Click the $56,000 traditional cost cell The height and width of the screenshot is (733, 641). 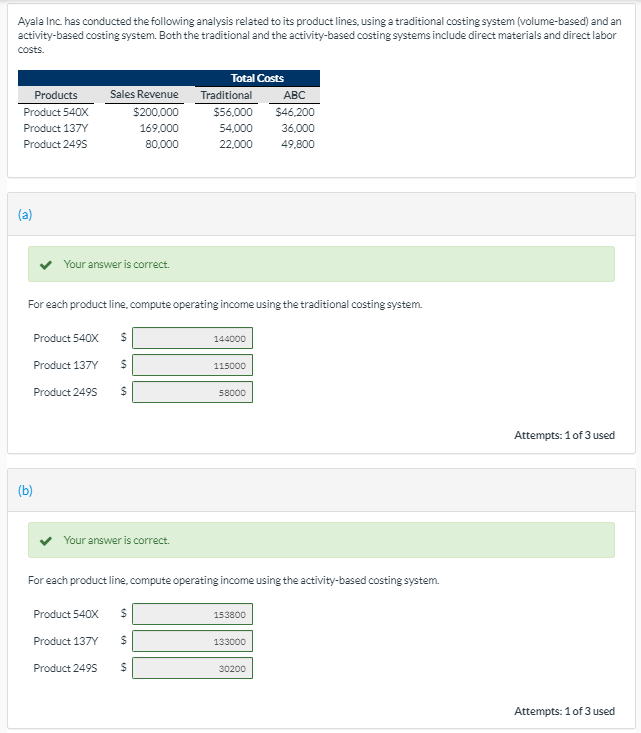click(233, 112)
